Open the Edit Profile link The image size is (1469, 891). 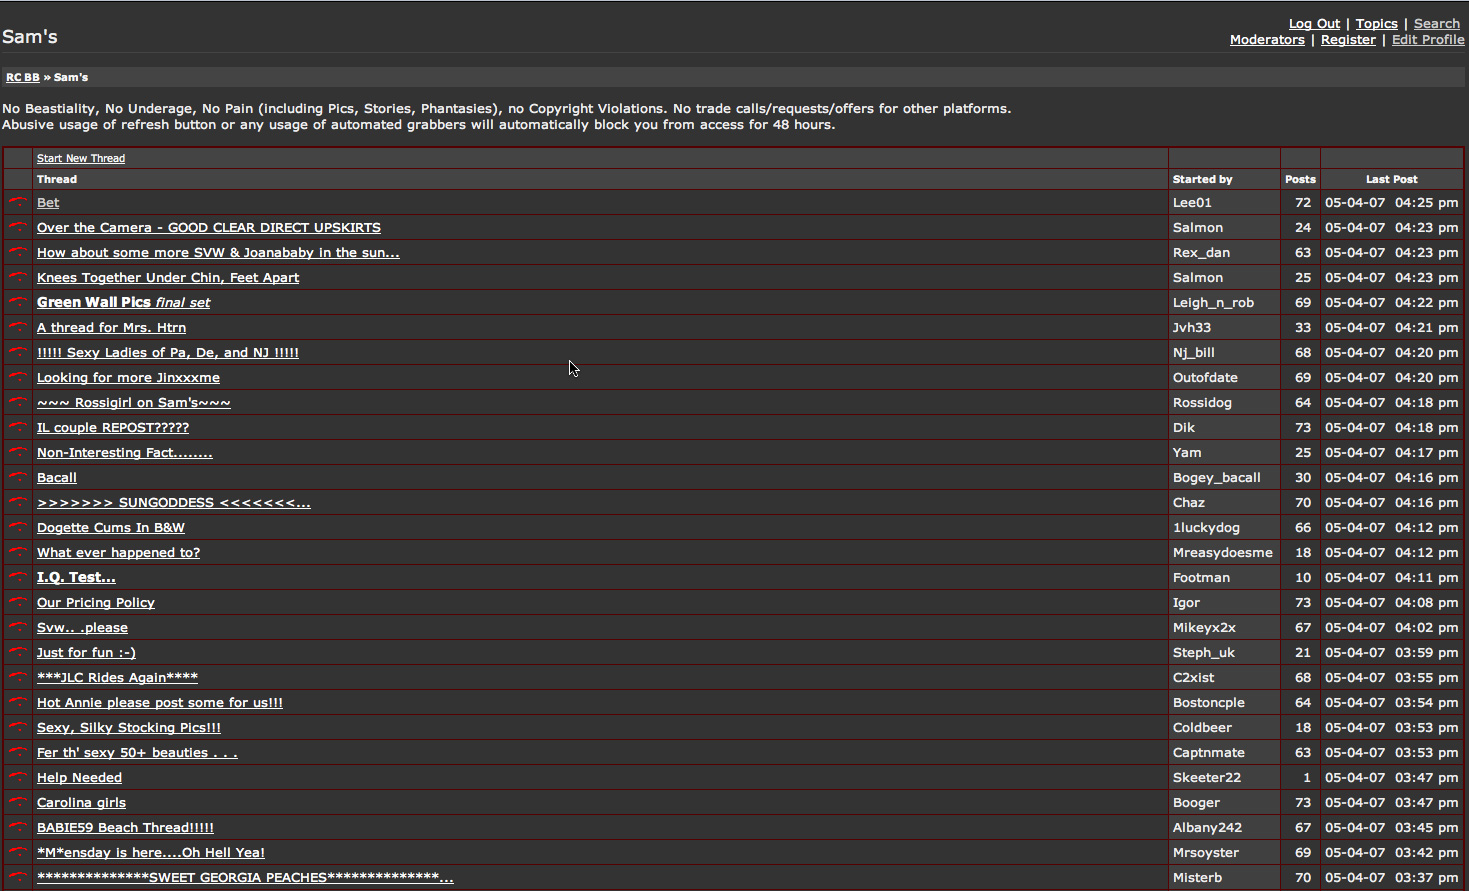click(x=1427, y=40)
